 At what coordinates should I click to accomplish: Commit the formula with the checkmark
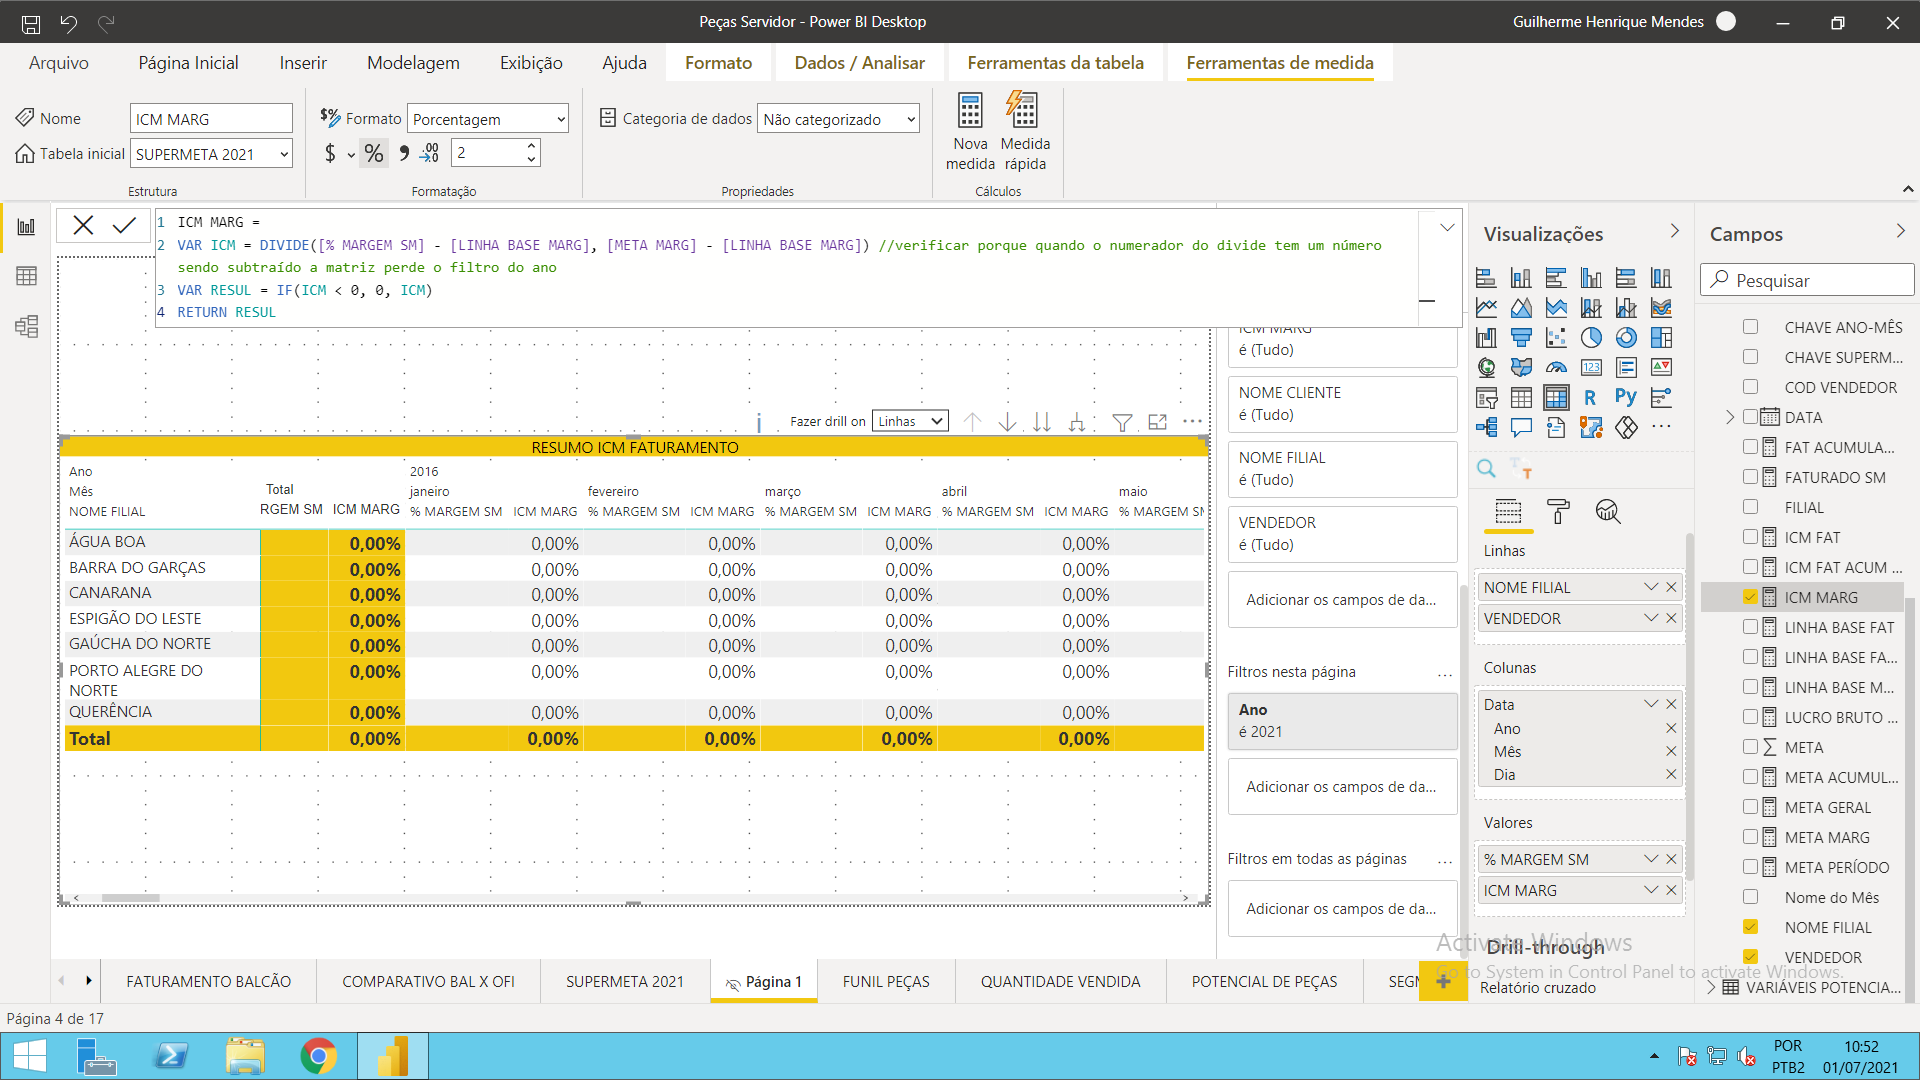124,225
